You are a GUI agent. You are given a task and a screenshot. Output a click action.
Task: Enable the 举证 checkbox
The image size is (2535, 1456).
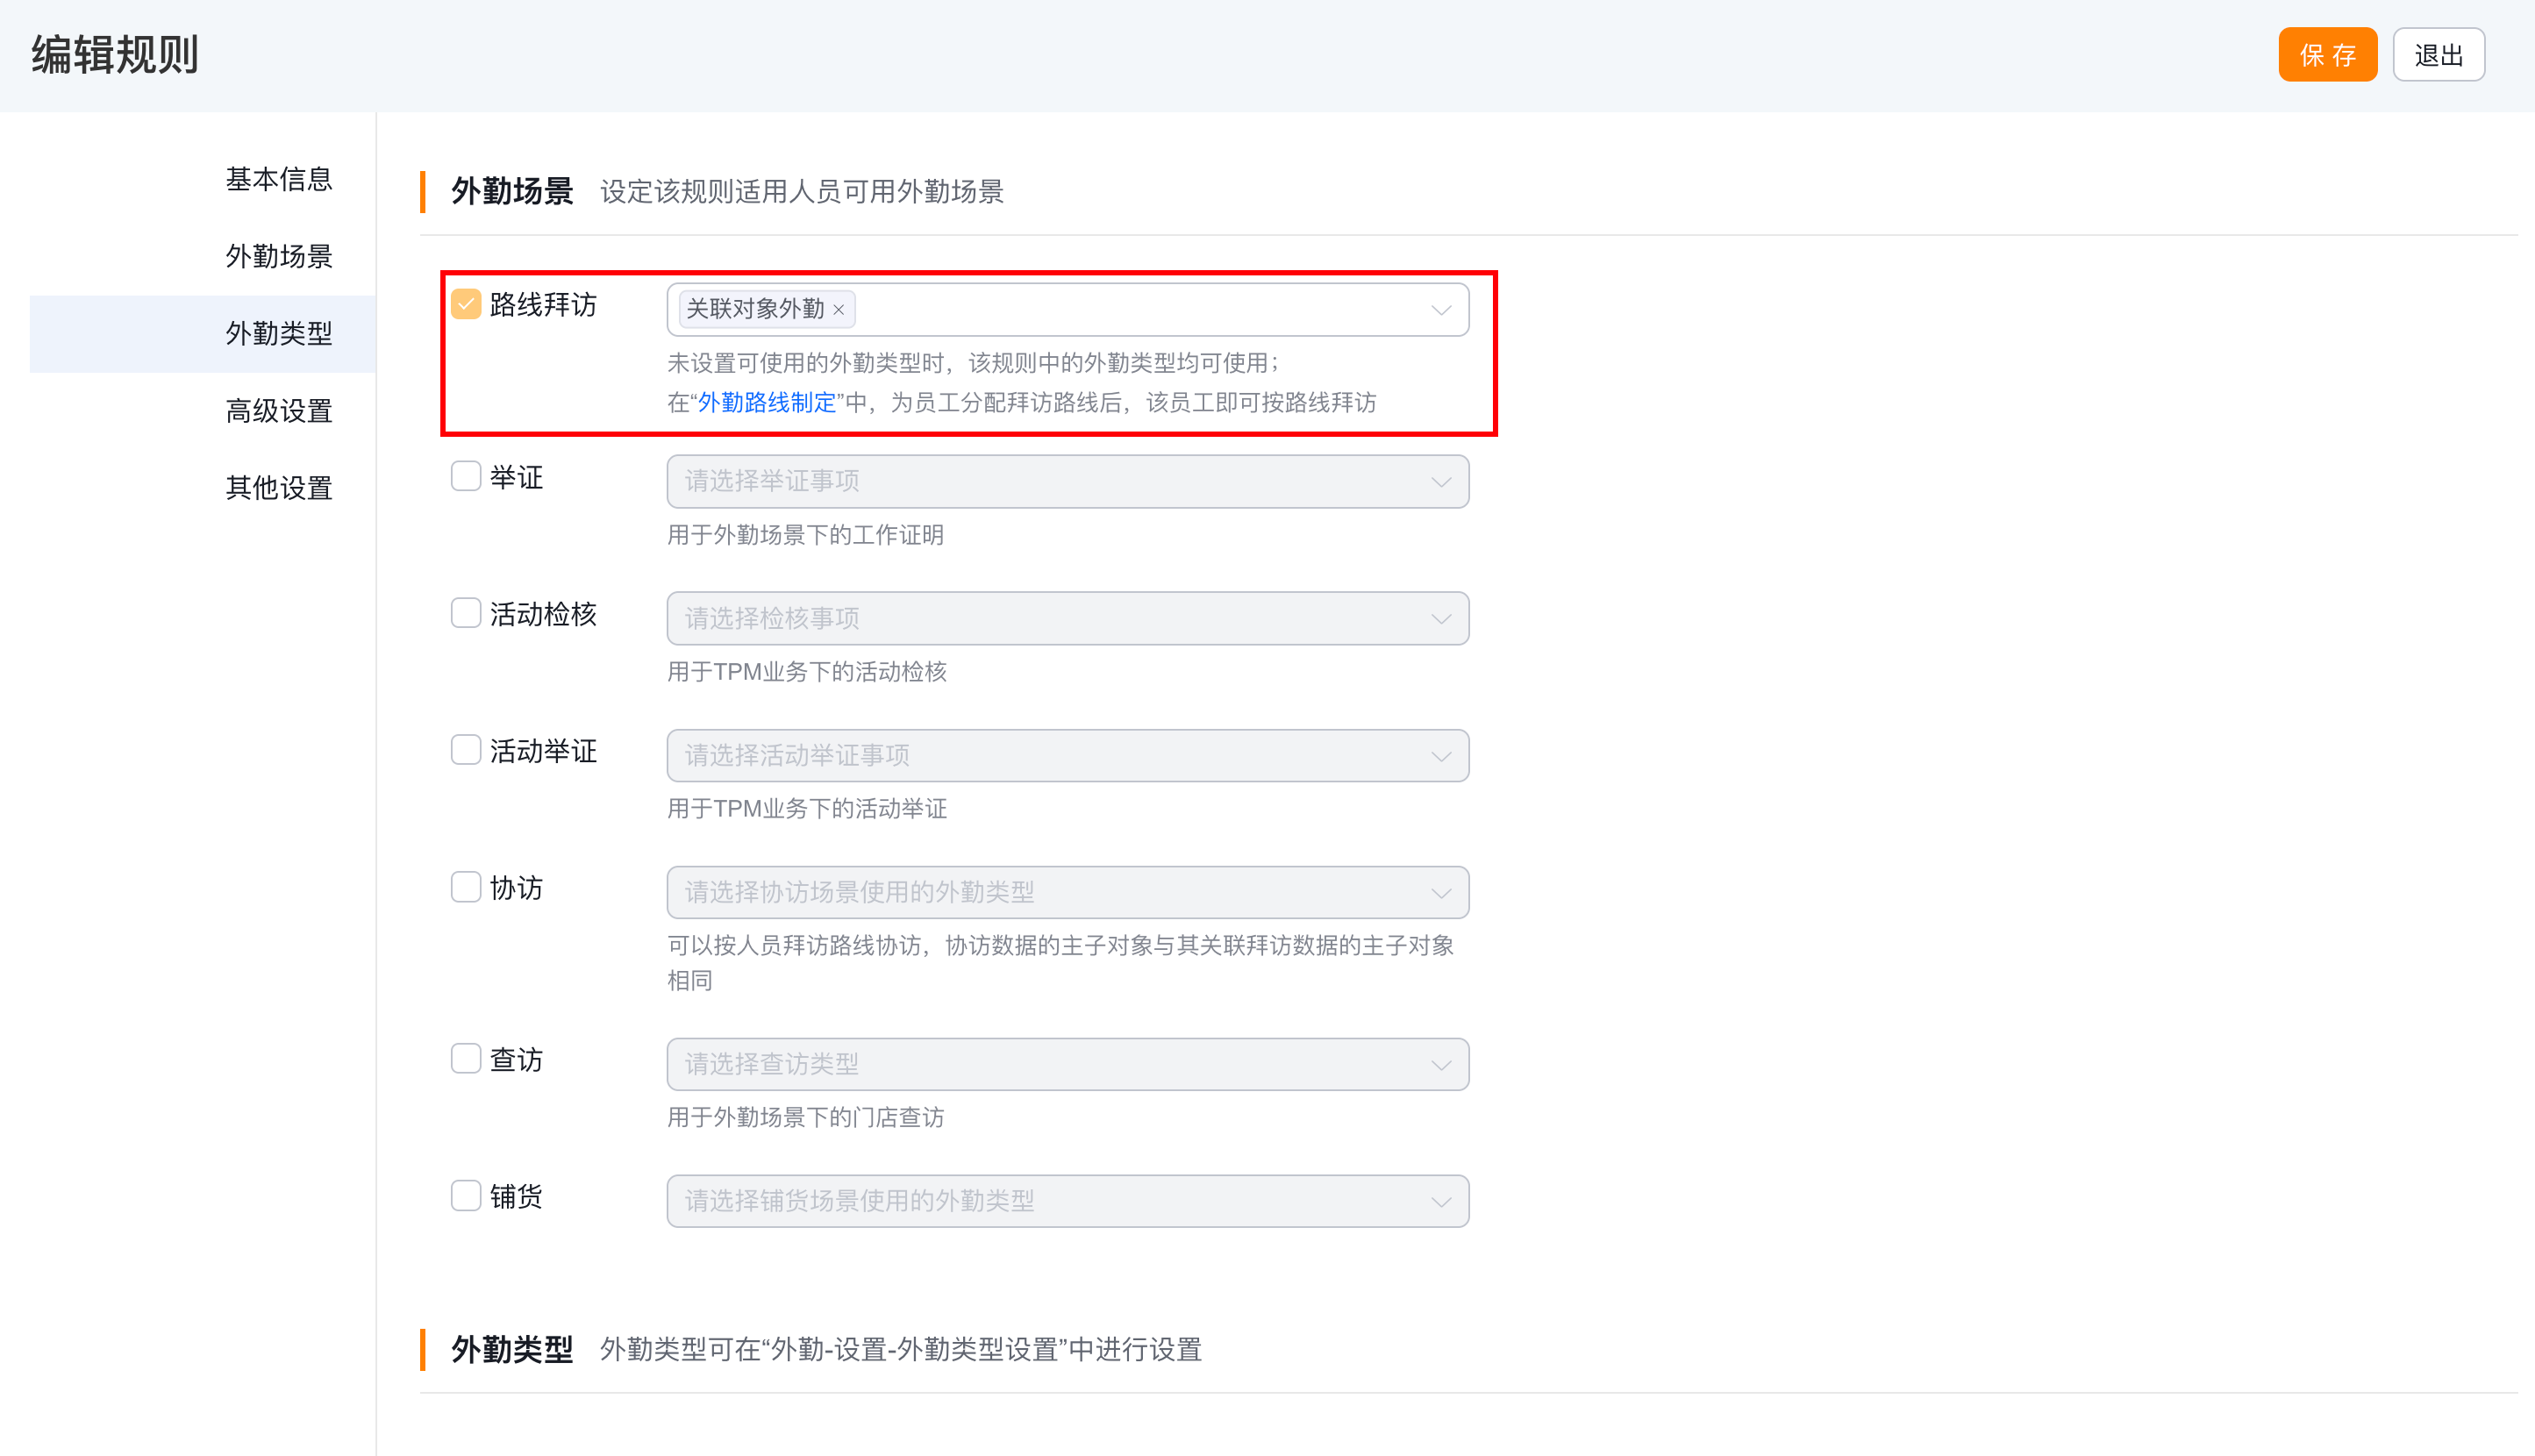click(466, 476)
